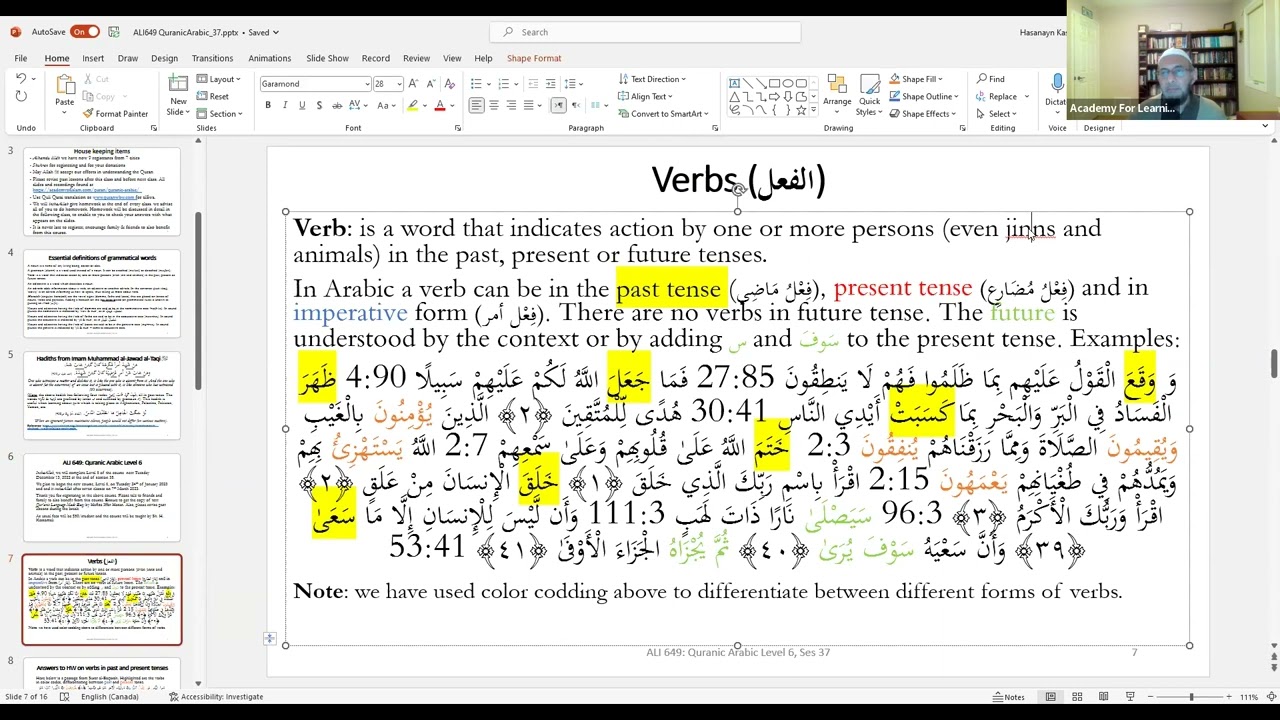1280x720 pixels.
Task: Switch to the Shape Format tab
Action: pos(534,58)
